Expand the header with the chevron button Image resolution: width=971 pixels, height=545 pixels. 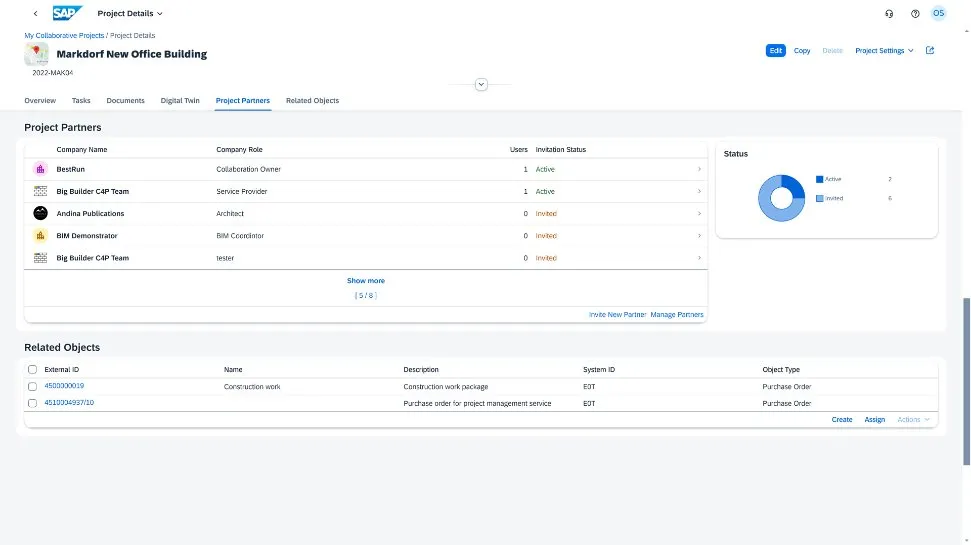481,84
